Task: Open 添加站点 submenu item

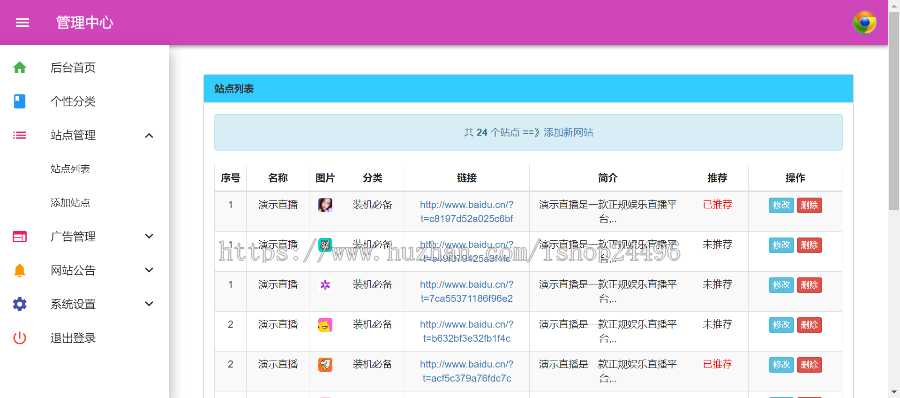Action: tap(70, 203)
